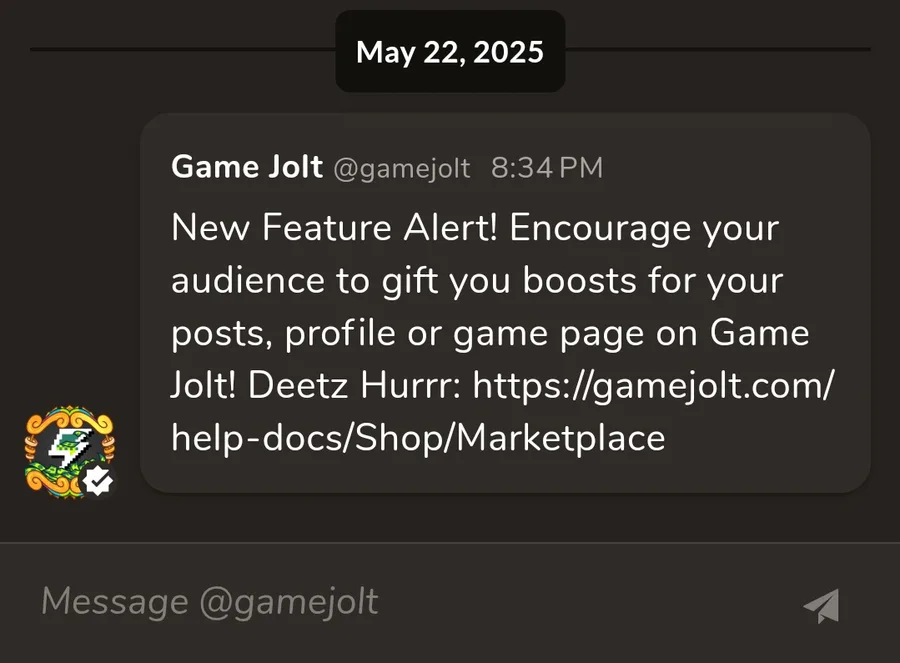The width and height of the screenshot is (900, 663).
Task: Open the https://gamejolt.com/ link
Action: 653,385
